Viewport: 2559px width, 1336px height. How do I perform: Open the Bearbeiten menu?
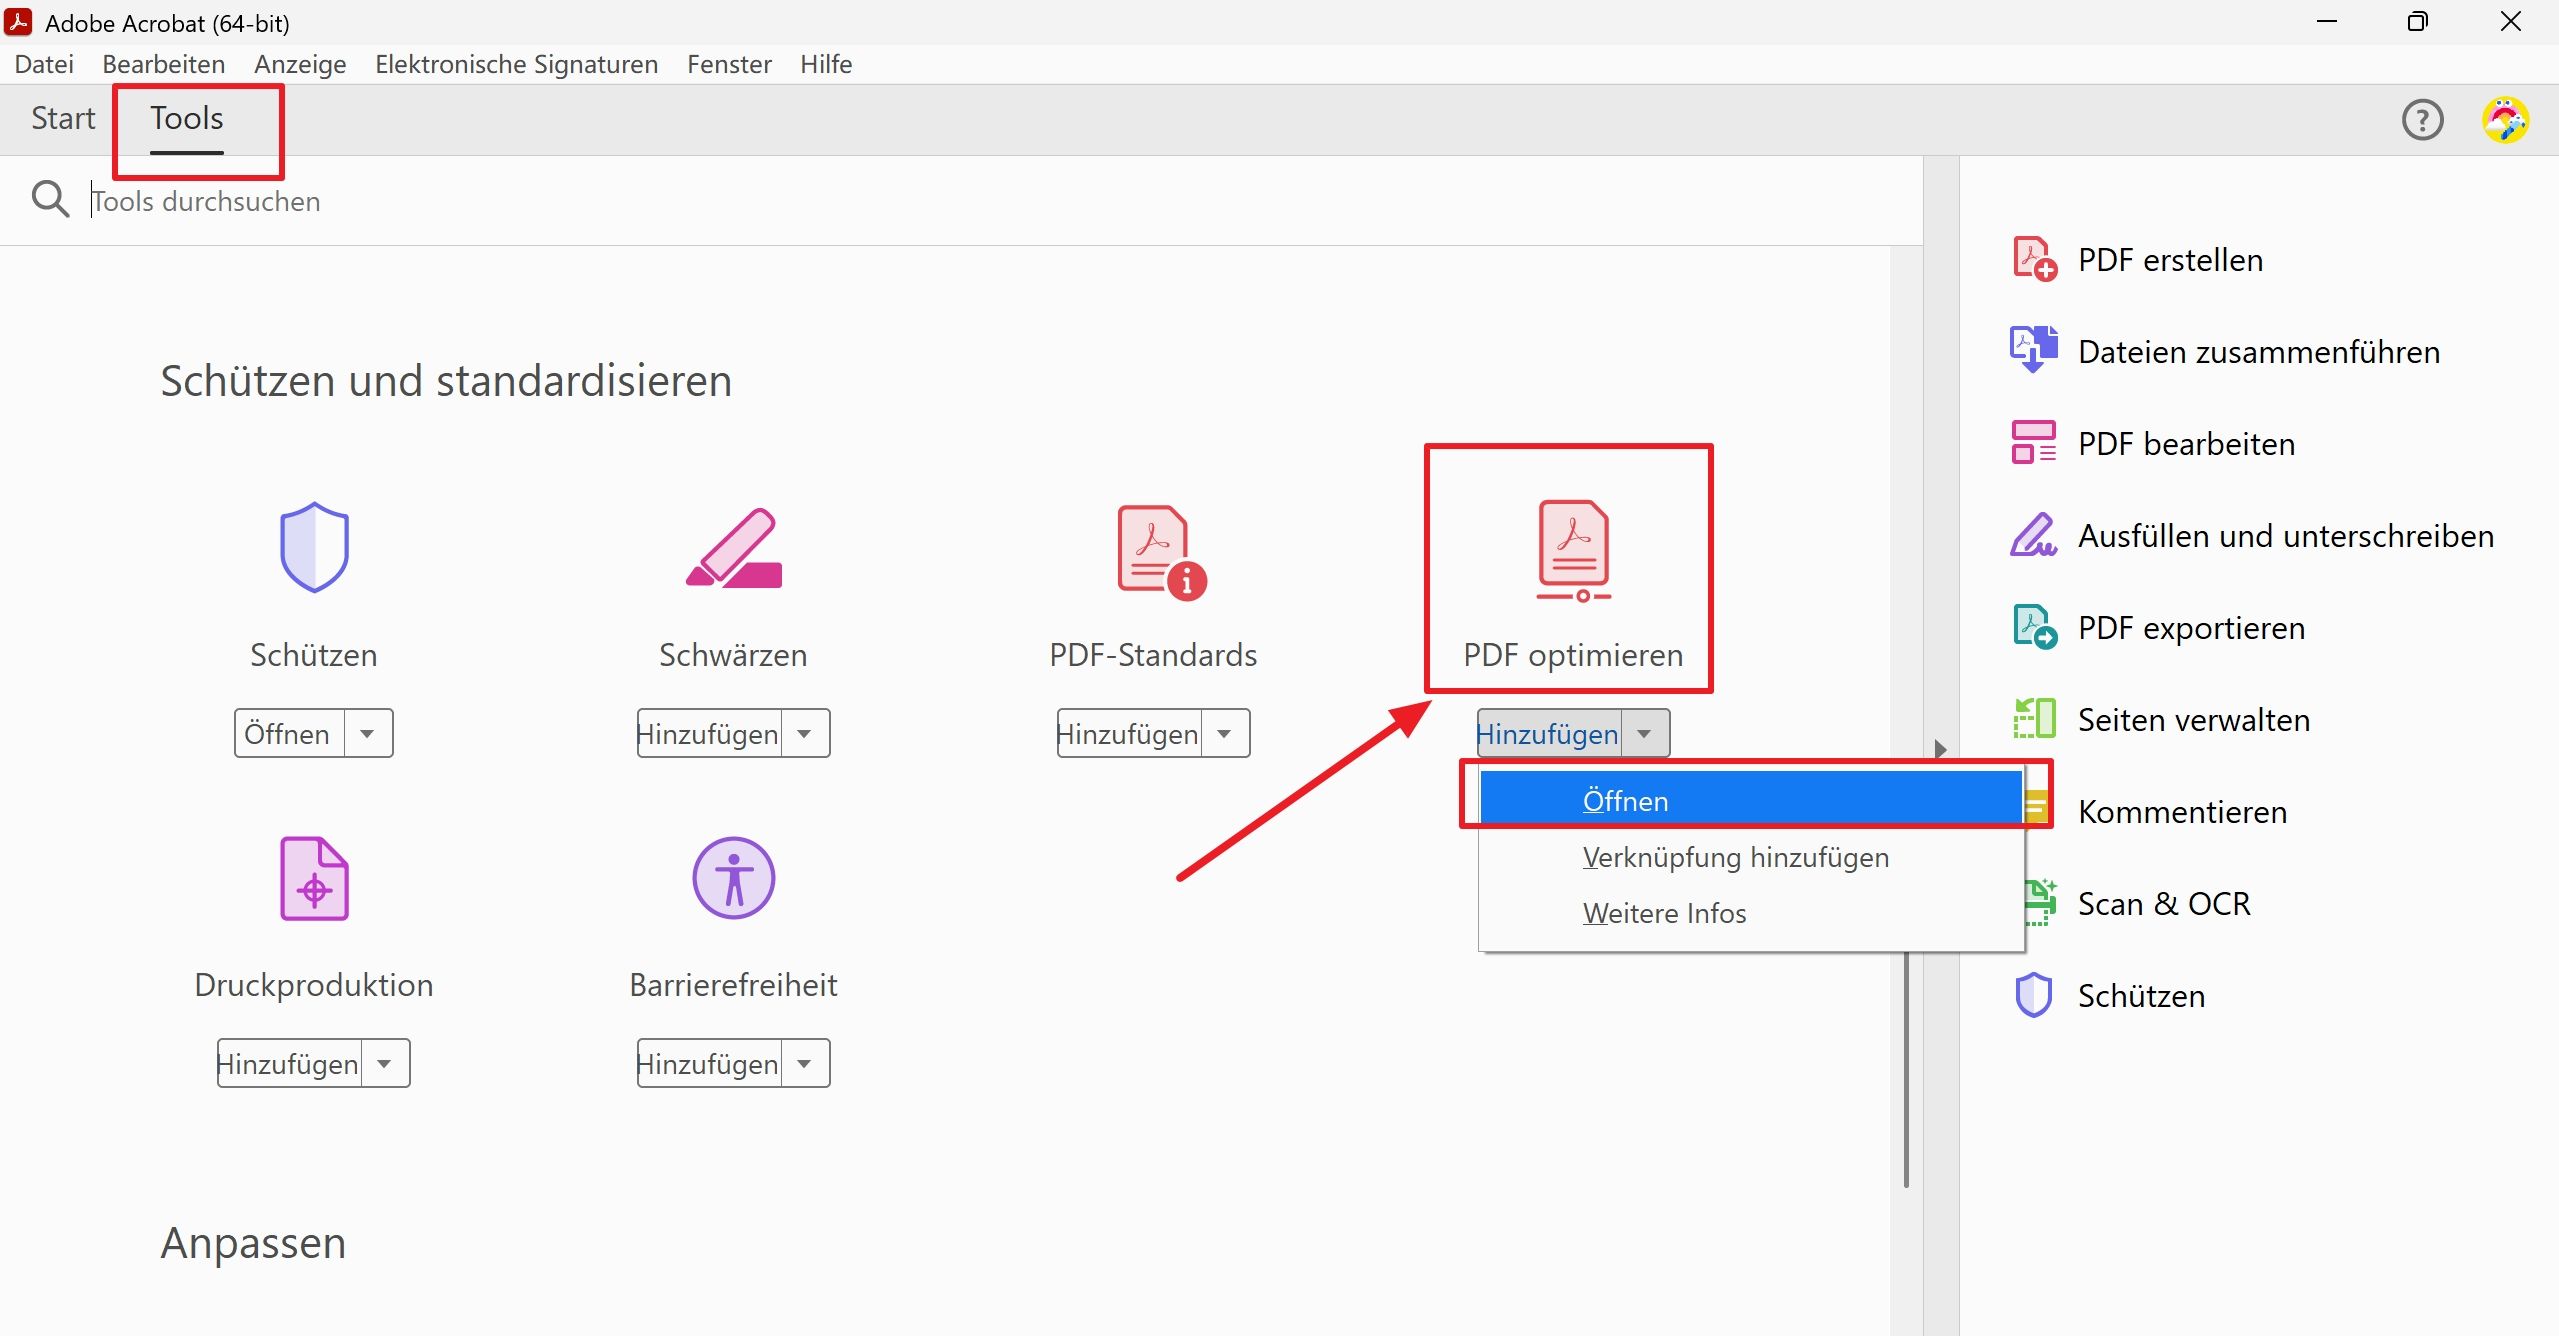point(164,64)
